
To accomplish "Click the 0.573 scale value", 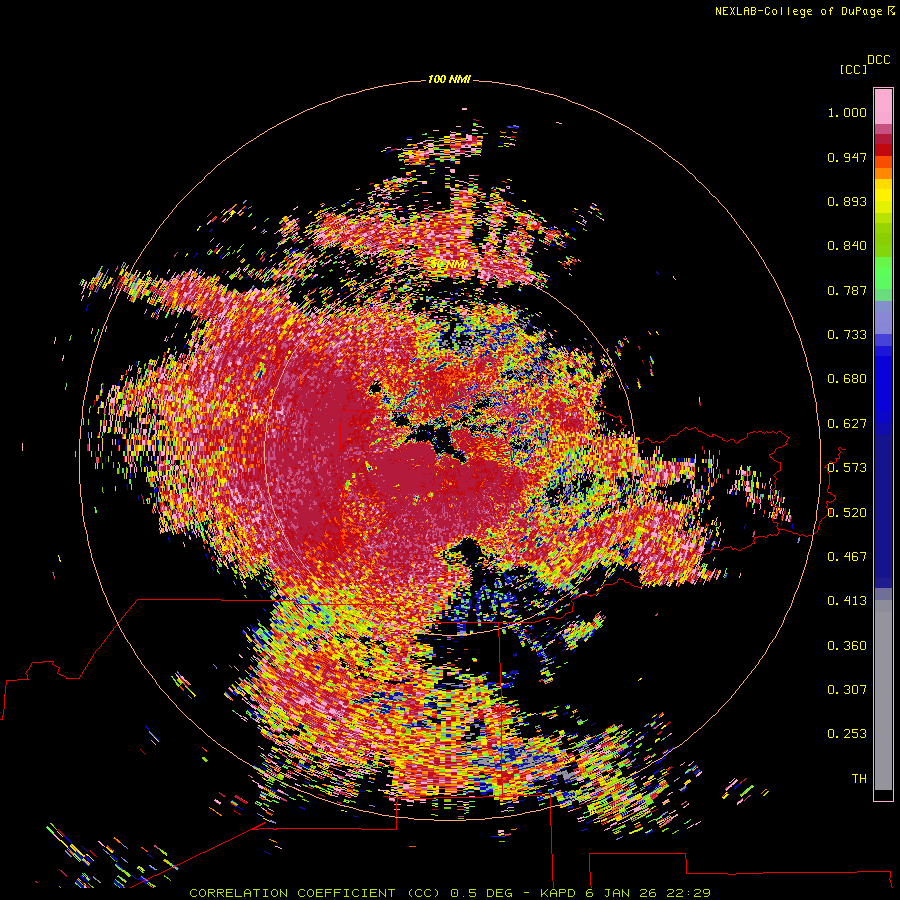I will [x=847, y=468].
